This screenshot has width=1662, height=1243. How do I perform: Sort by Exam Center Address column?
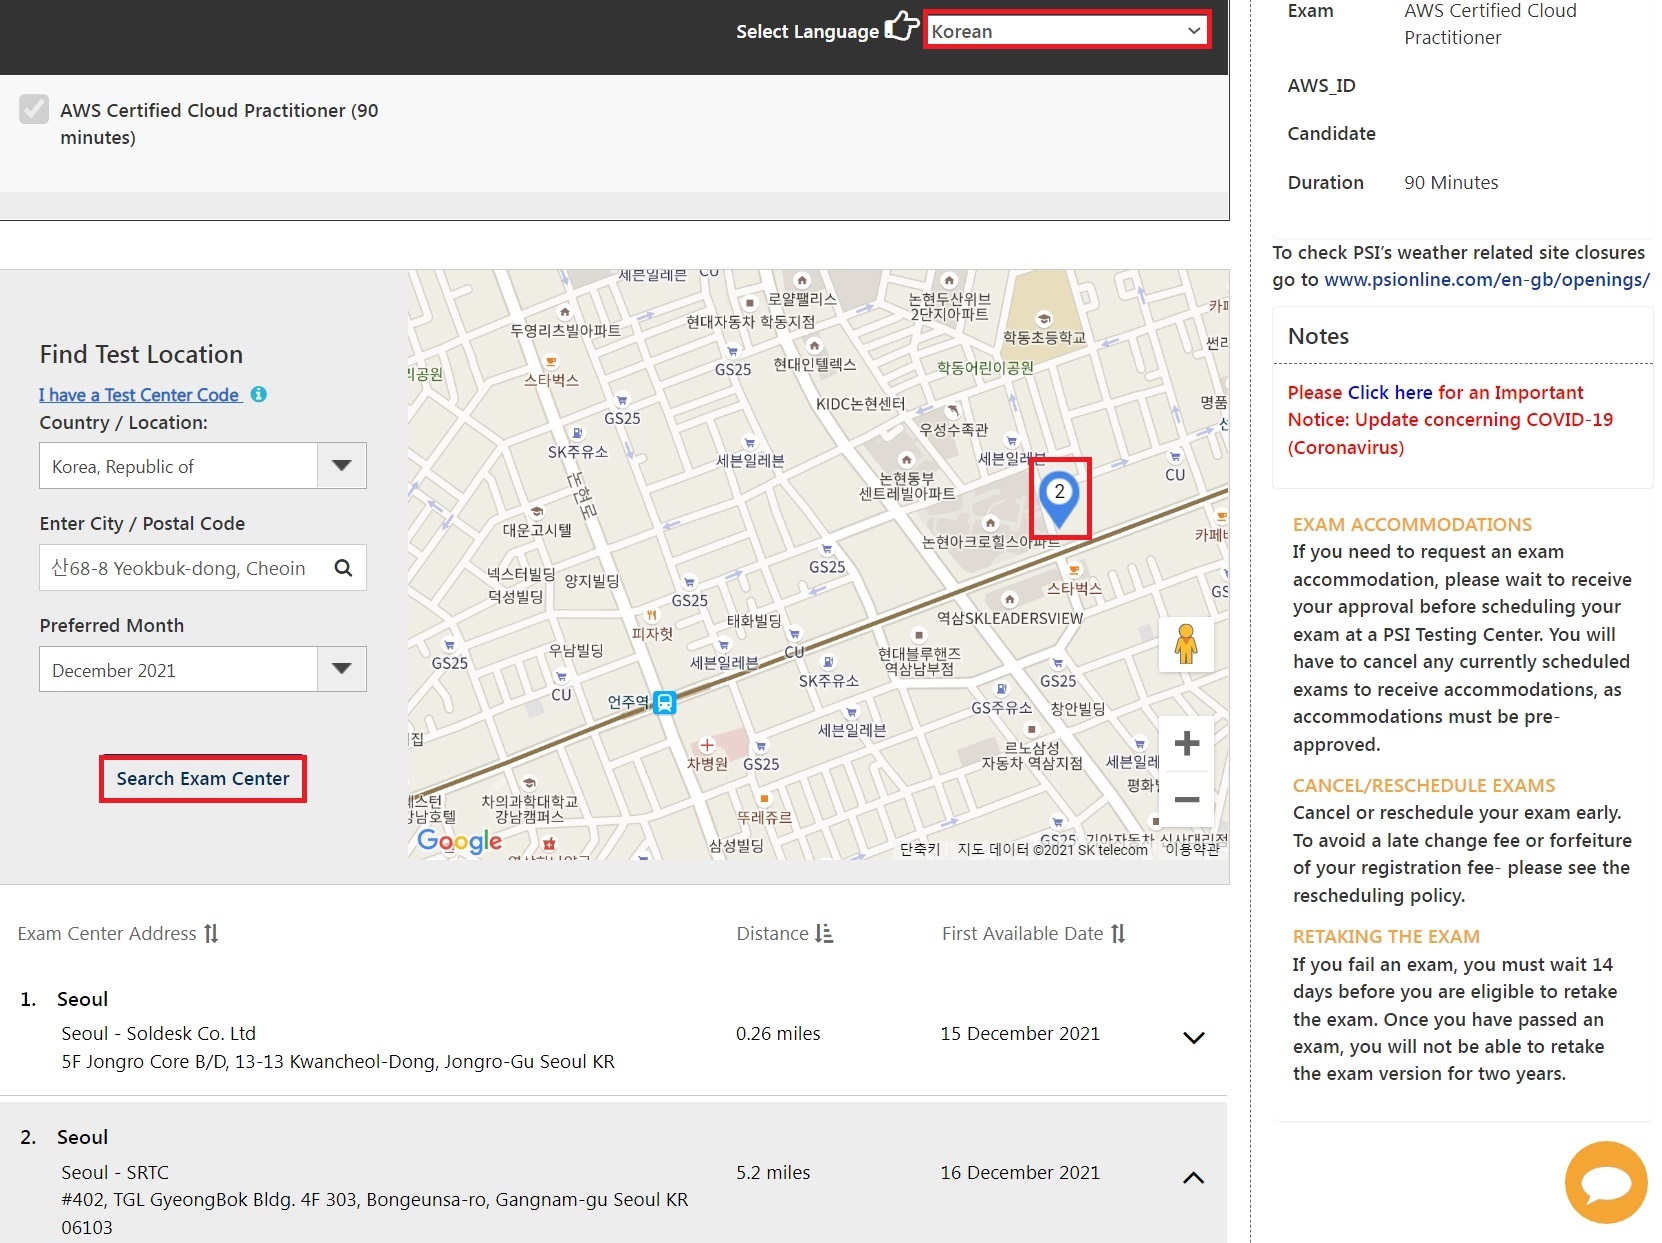(118, 934)
